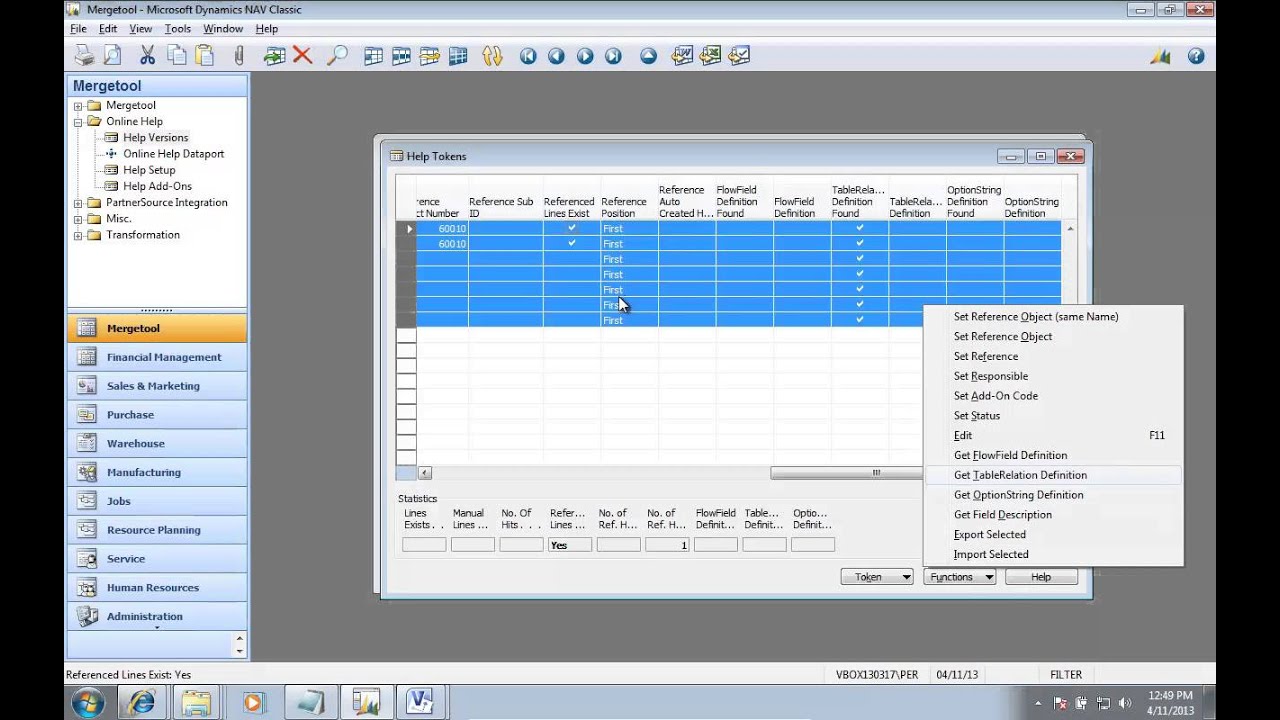Click the Field Filter toolbar icon
This screenshot has width=1280, height=720.
pos(373,56)
